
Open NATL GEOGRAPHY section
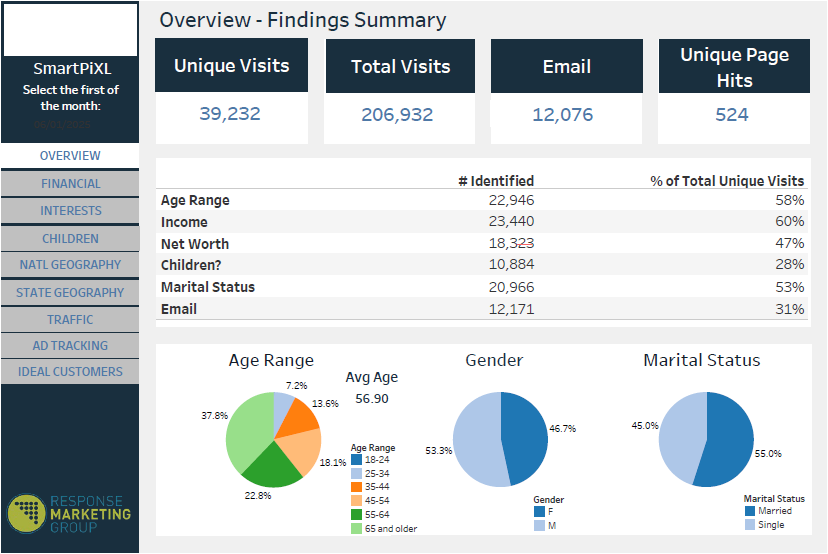point(70,265)
